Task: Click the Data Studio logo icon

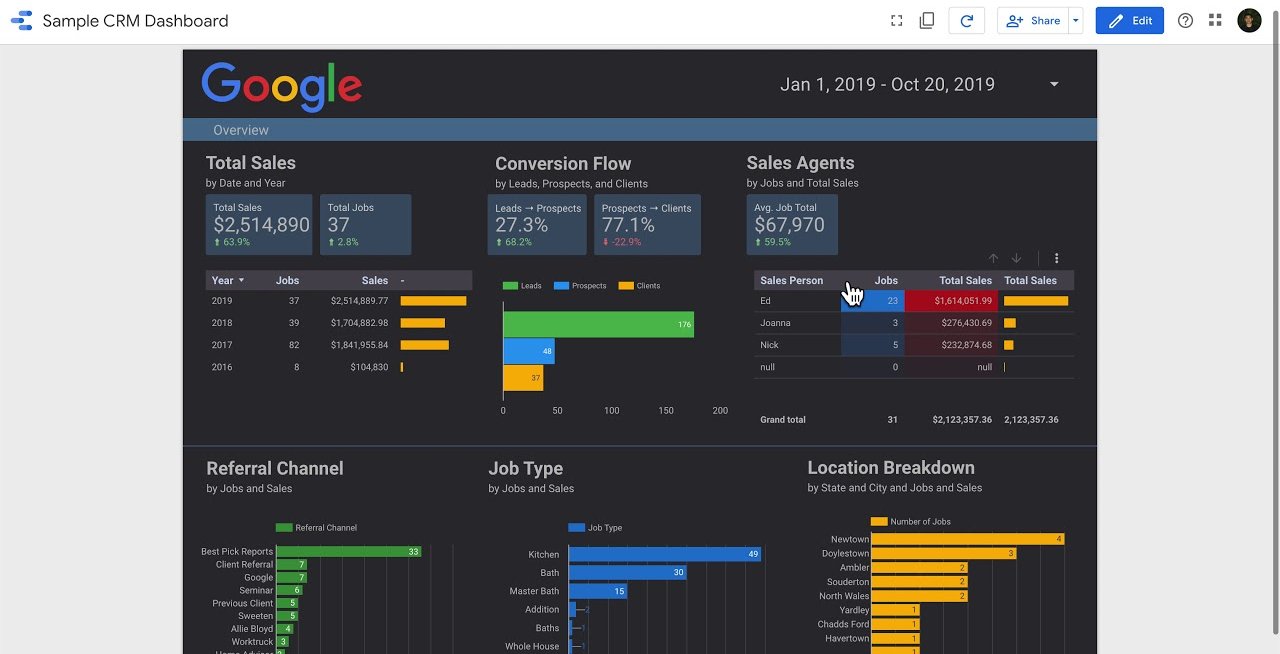Action: [x=21, y=21]
